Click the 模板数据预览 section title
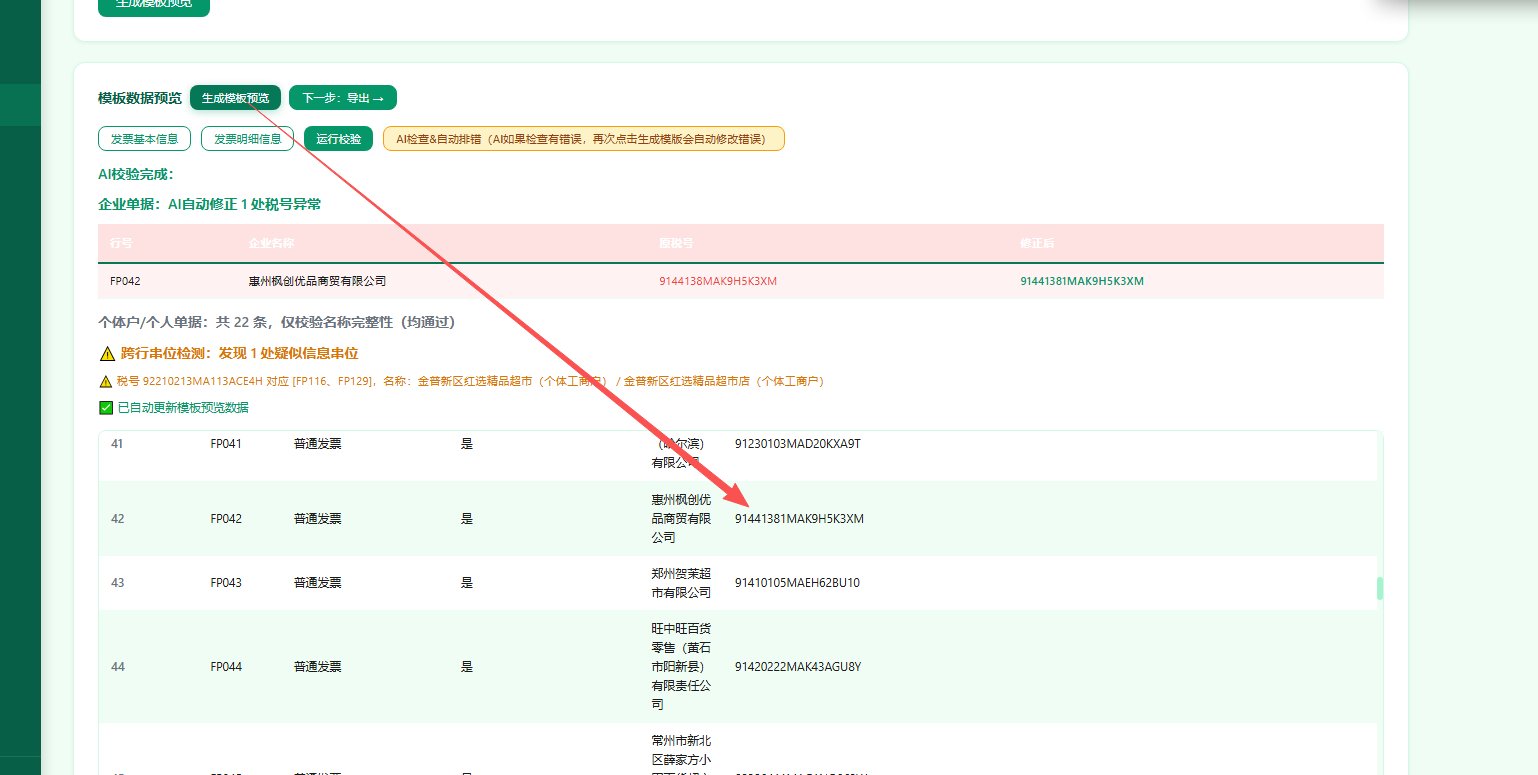Viewport: 1538px width, 775px height. click(140, 98)
